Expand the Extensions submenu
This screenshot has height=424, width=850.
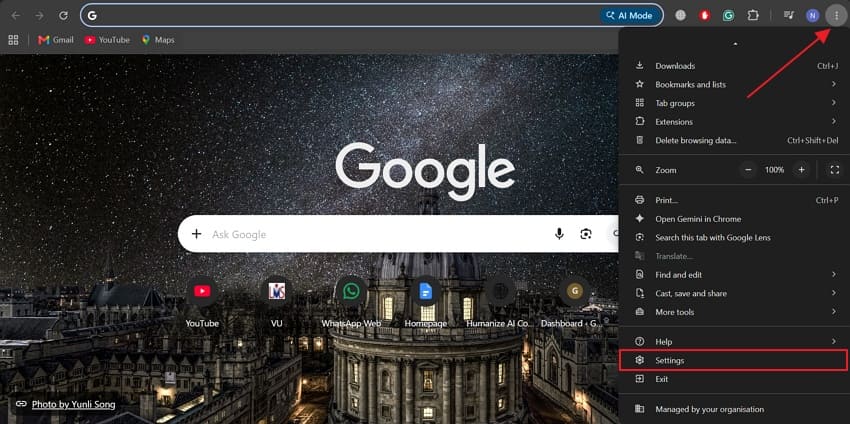[735, 121]
